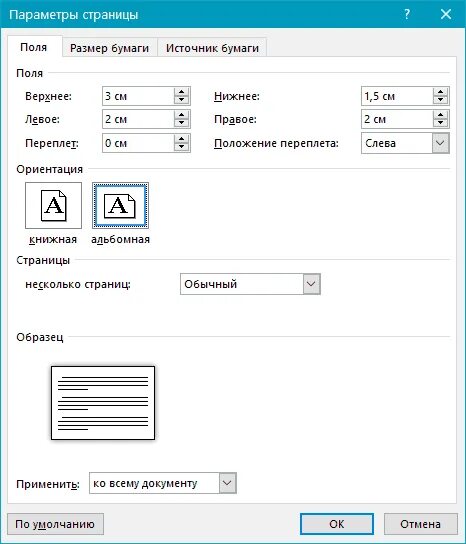Click the Параметры страницы title text
466x544 pixels.
pos(74,15)
